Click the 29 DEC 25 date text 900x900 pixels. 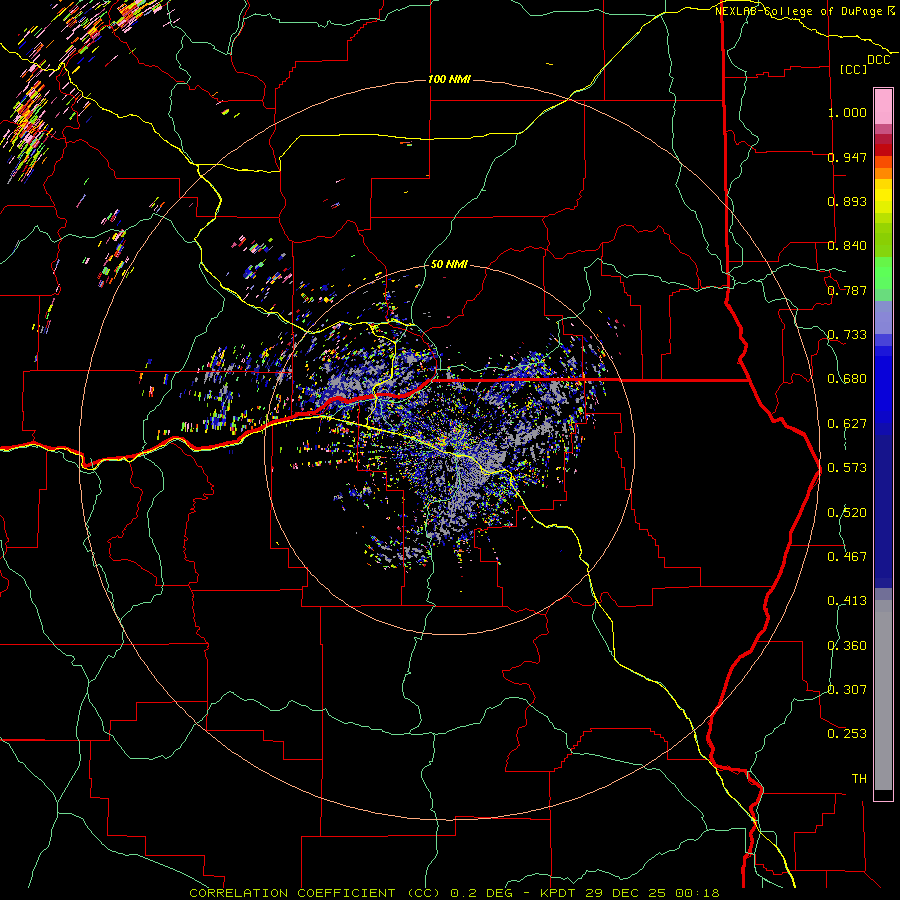[x=626, y=893]
